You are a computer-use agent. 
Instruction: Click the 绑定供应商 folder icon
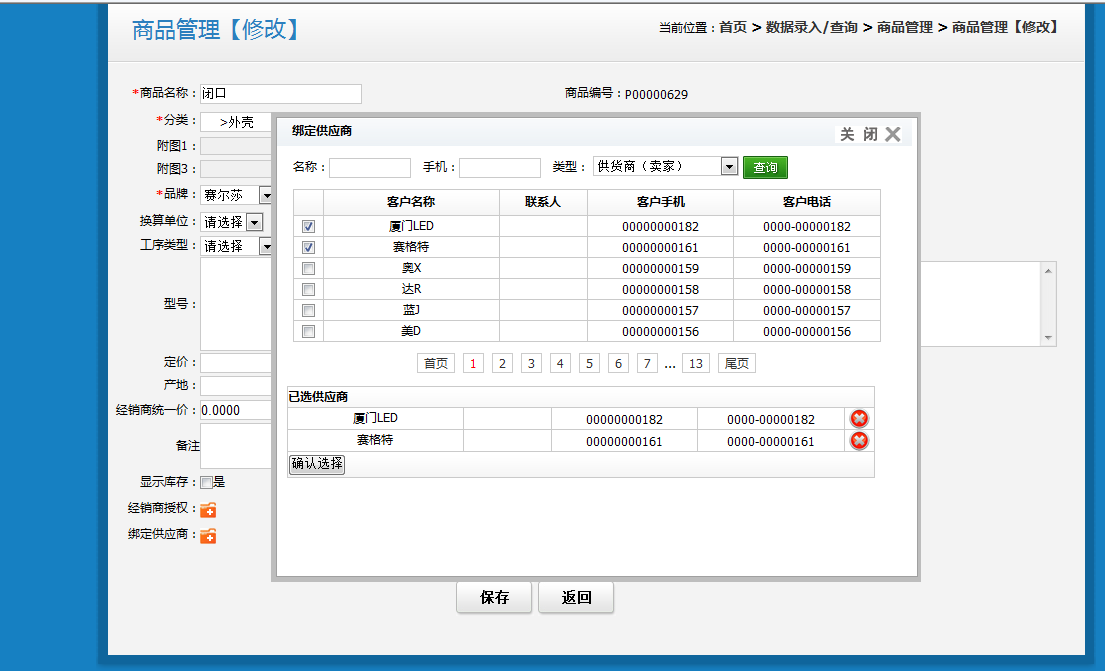(x=208, y=536)
